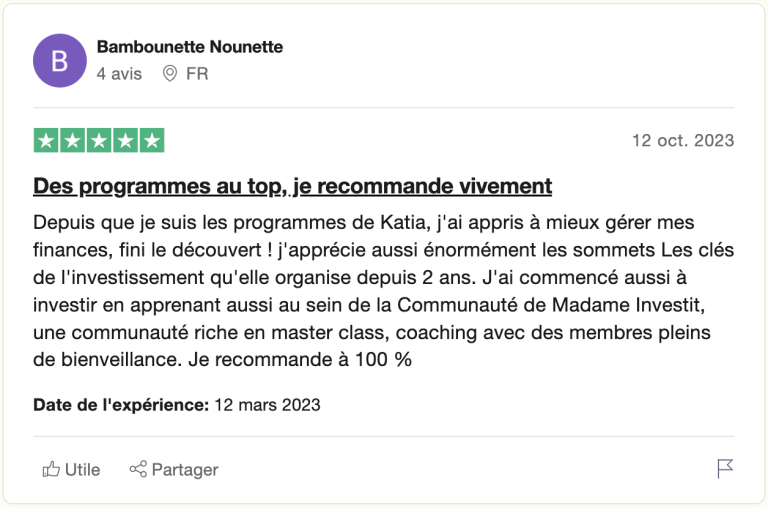The height and width of the screenshot is (508, 768).
Task: Click the purple B avatar icon
Action: pyautogui.click(x=60, y=60)
